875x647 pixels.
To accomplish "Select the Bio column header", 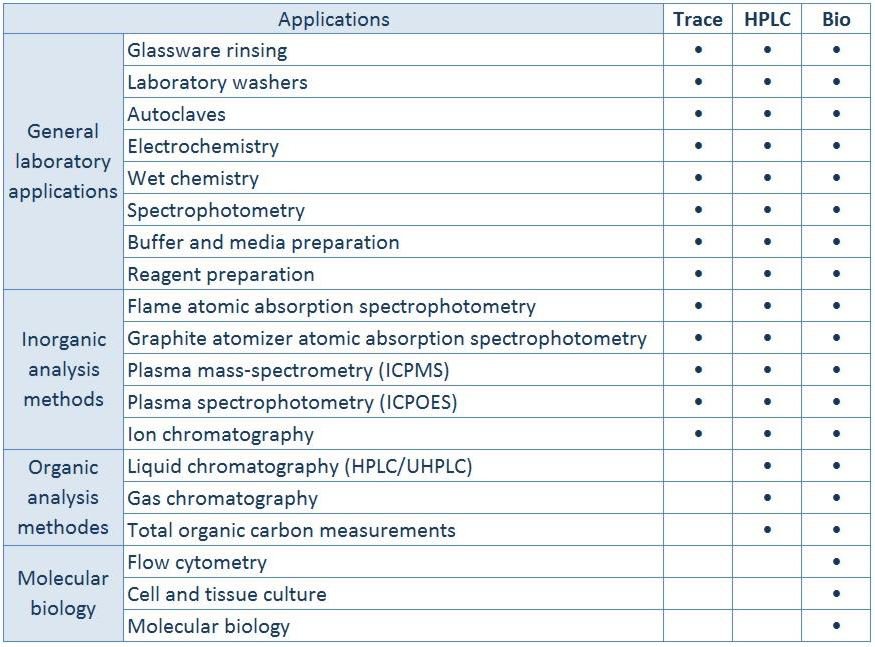I will tap(836, 20).
